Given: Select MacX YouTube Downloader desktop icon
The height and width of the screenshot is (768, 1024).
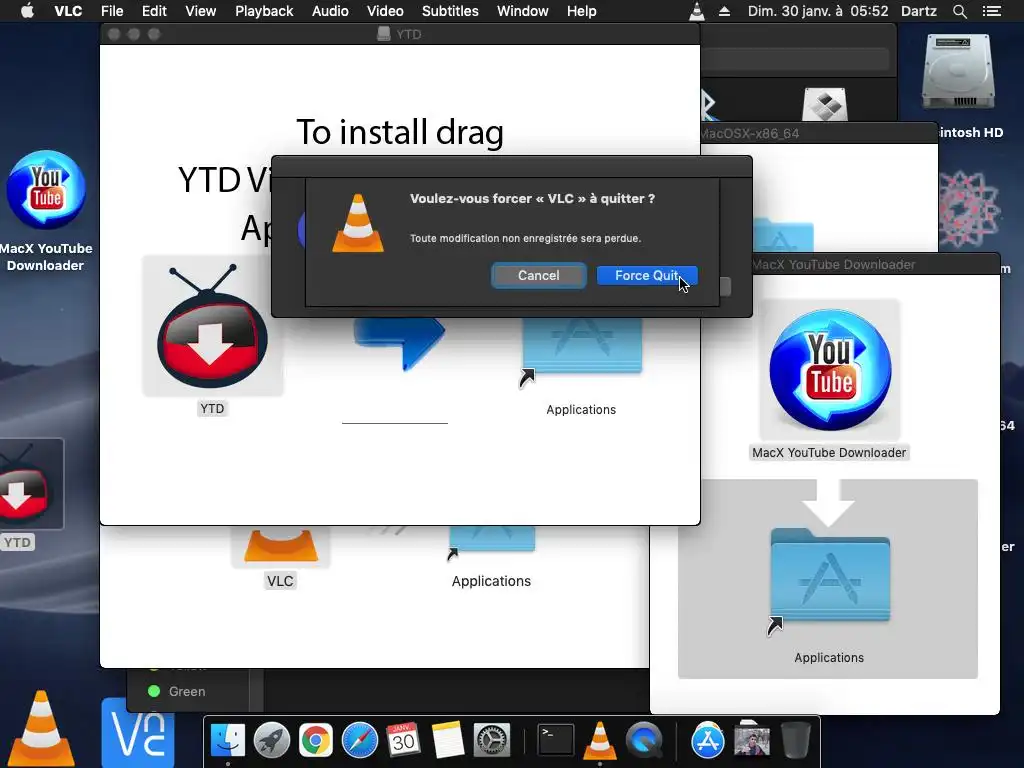Looking at the screenshot, I should pyautogui.click(x=46, y=189).
